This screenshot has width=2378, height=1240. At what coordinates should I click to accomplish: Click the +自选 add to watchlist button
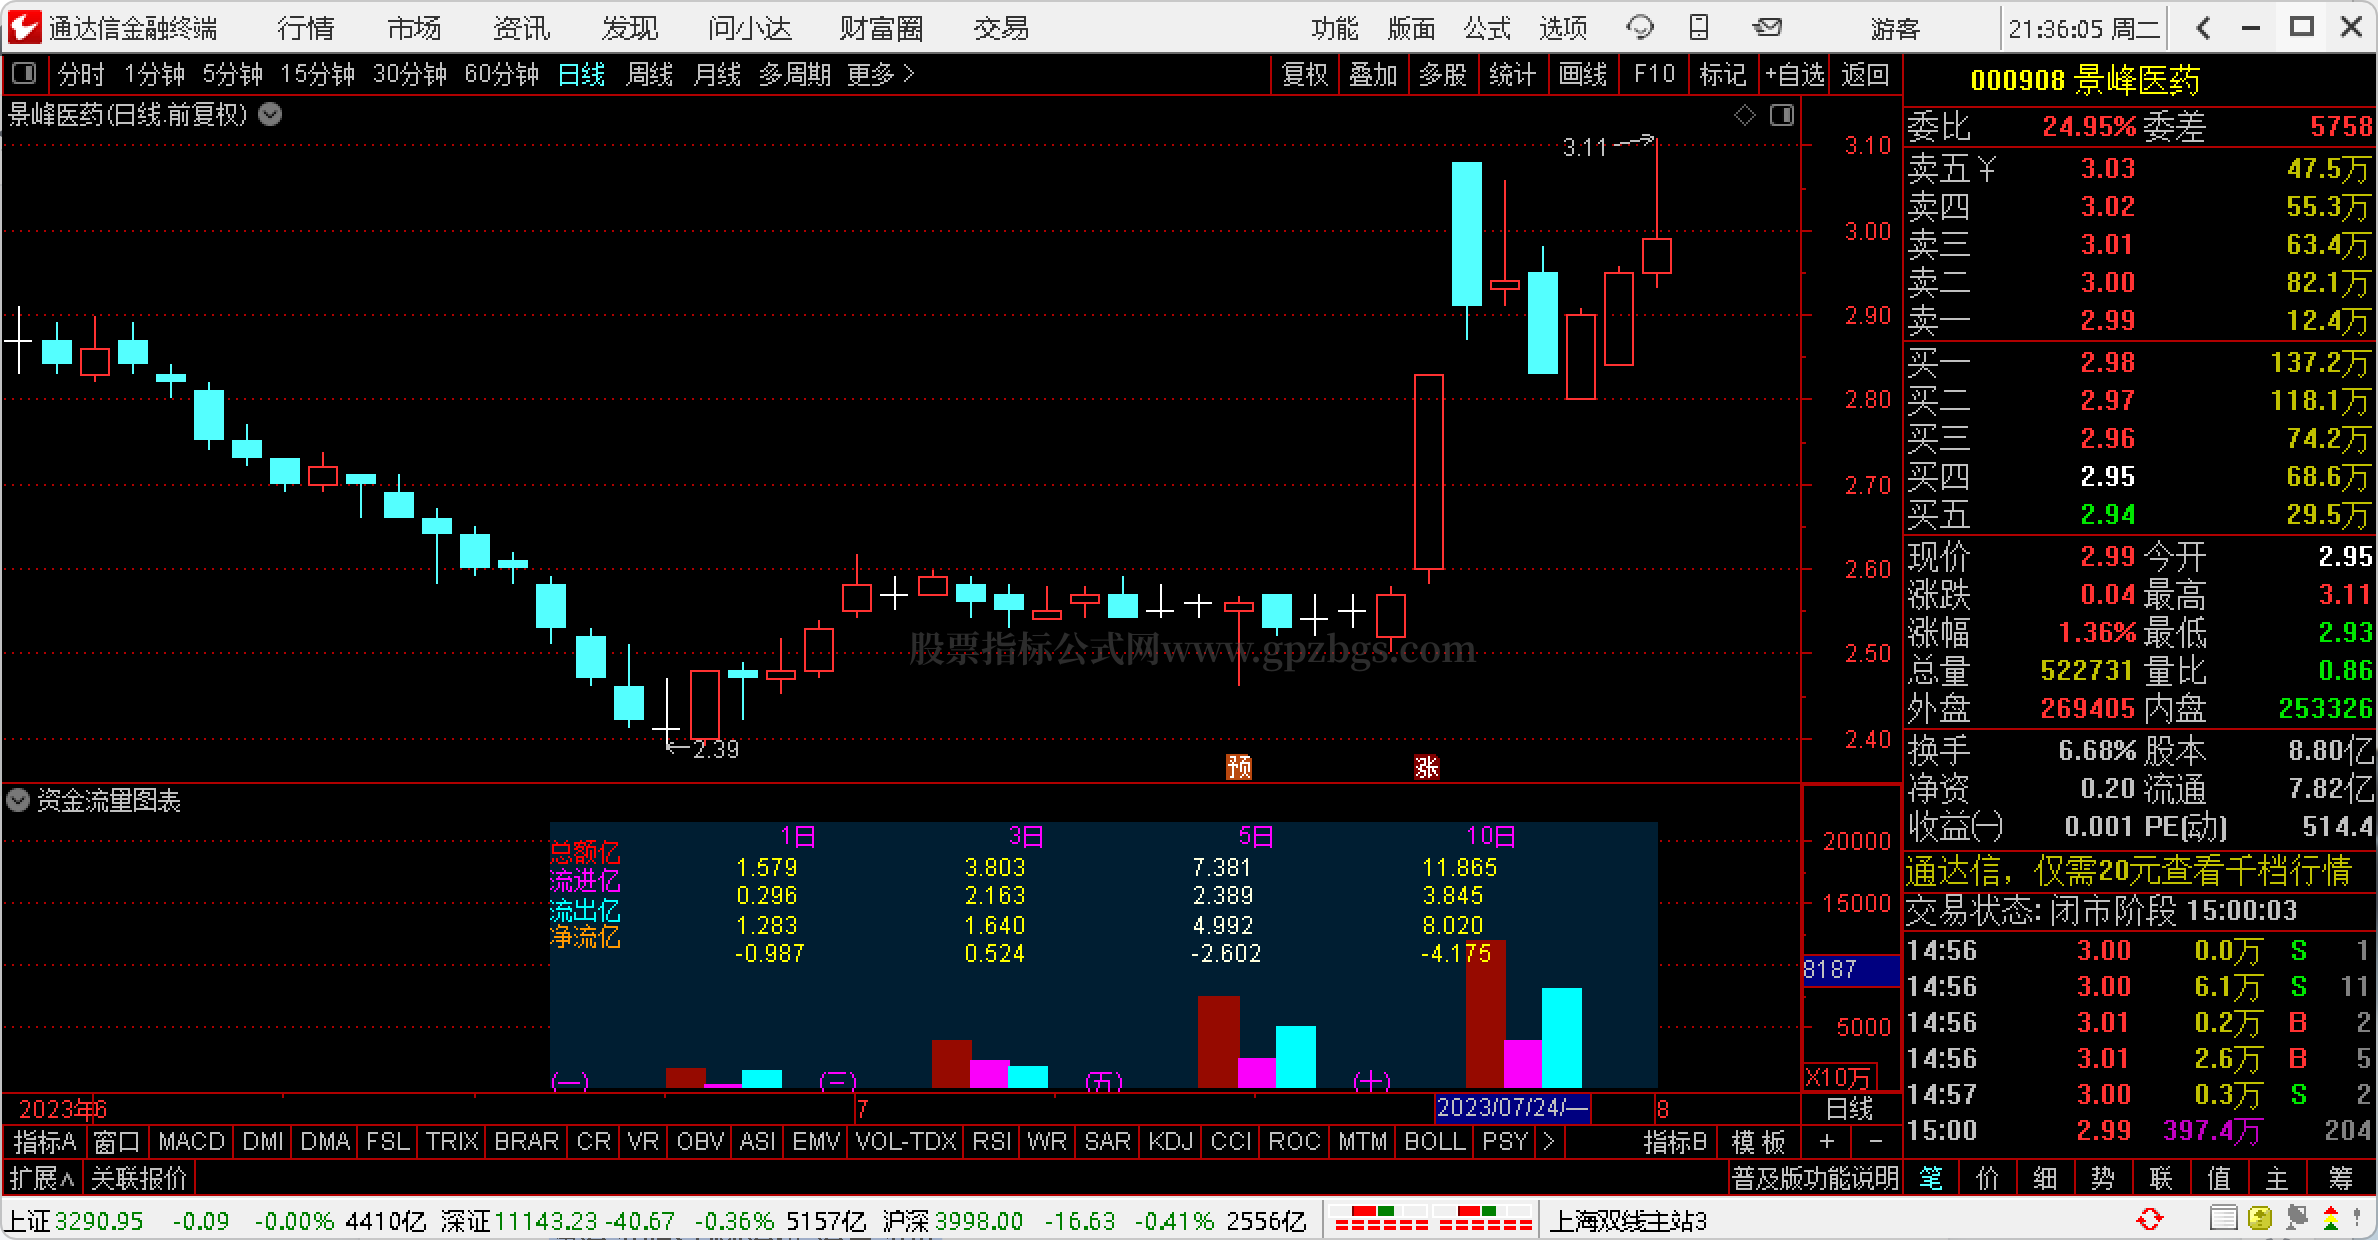pos(1795,74)
